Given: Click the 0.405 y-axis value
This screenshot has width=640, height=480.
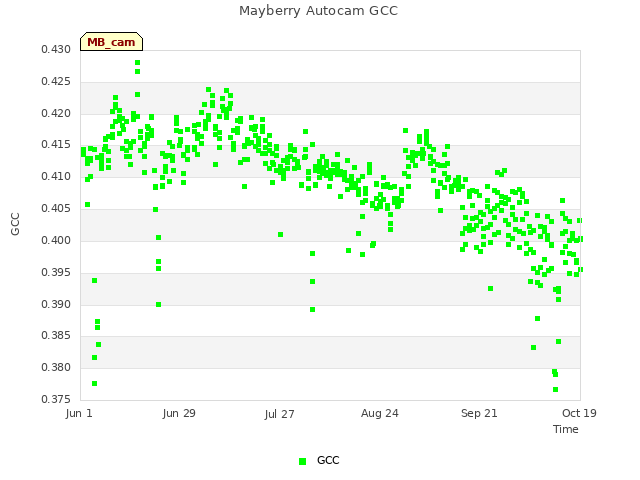Looking at the screenshot, I should (56, 208).
